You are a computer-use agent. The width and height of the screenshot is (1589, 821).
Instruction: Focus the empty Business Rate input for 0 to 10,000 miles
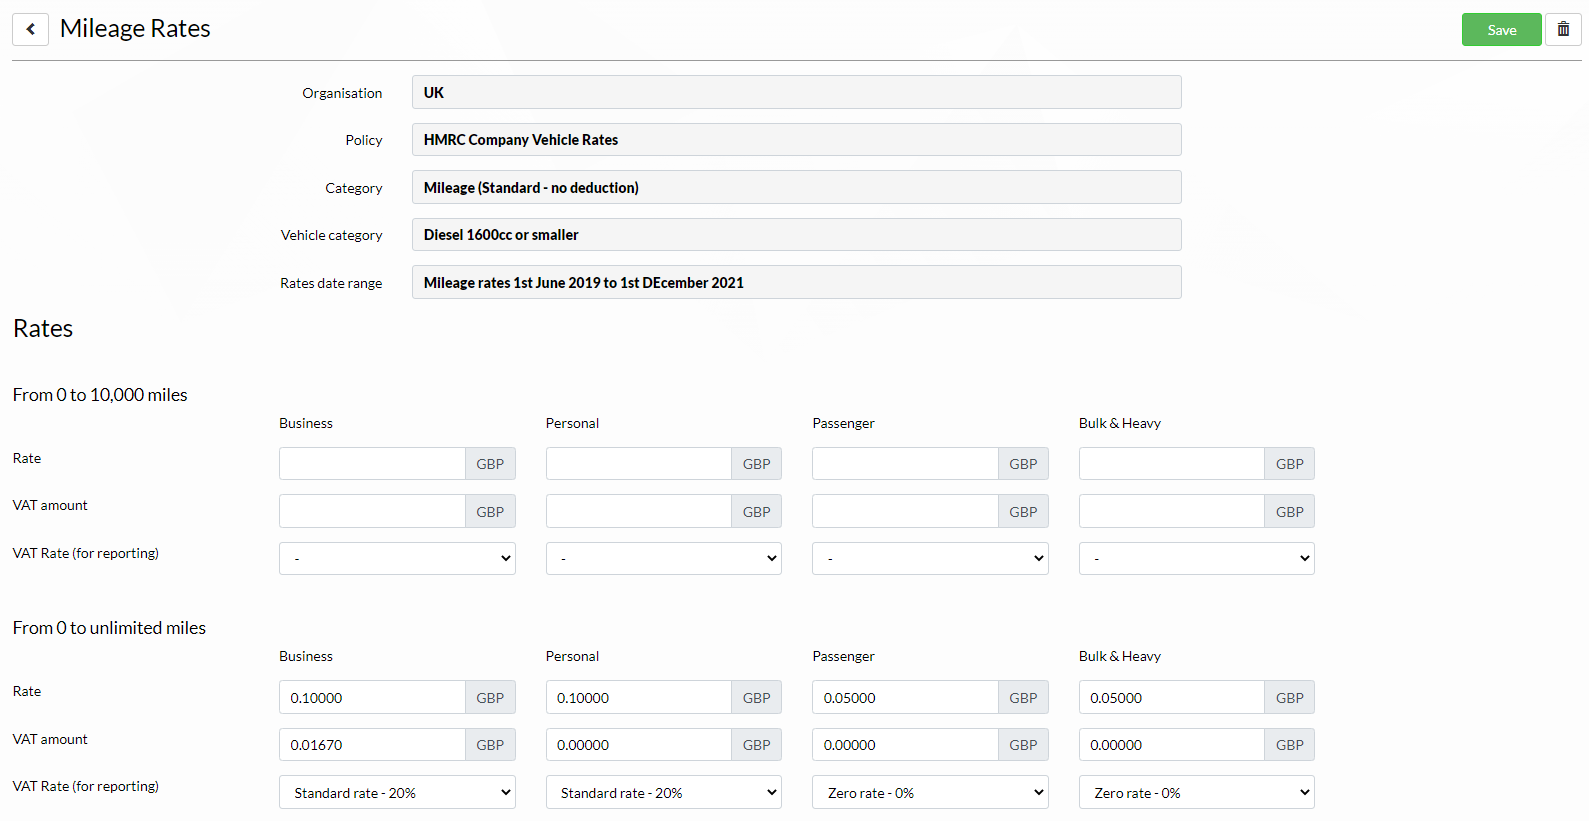click(372, 464)
